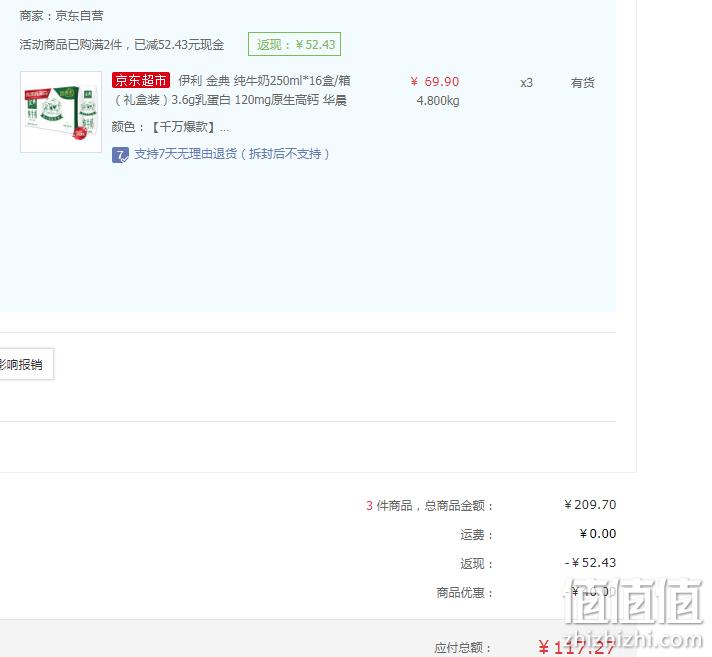Click the 返现：¥52.43 green tag
This screenshot has height=657, width=712.
294,44
